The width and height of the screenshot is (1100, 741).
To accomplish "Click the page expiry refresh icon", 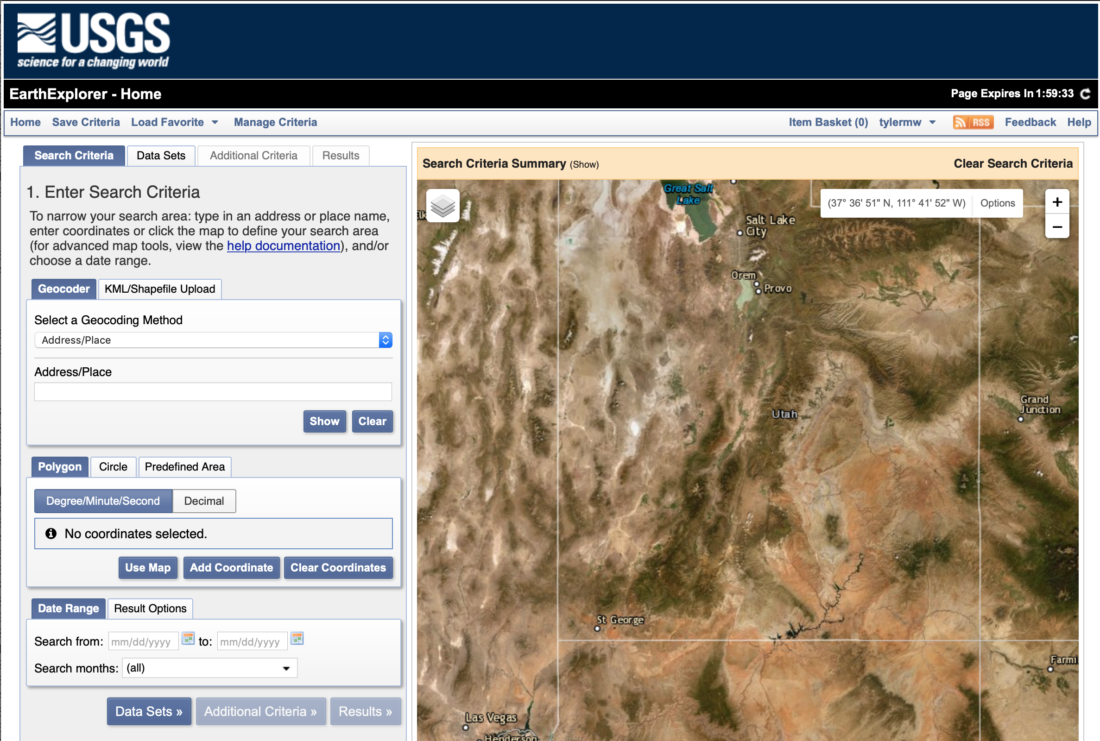I will [1085, 93].
